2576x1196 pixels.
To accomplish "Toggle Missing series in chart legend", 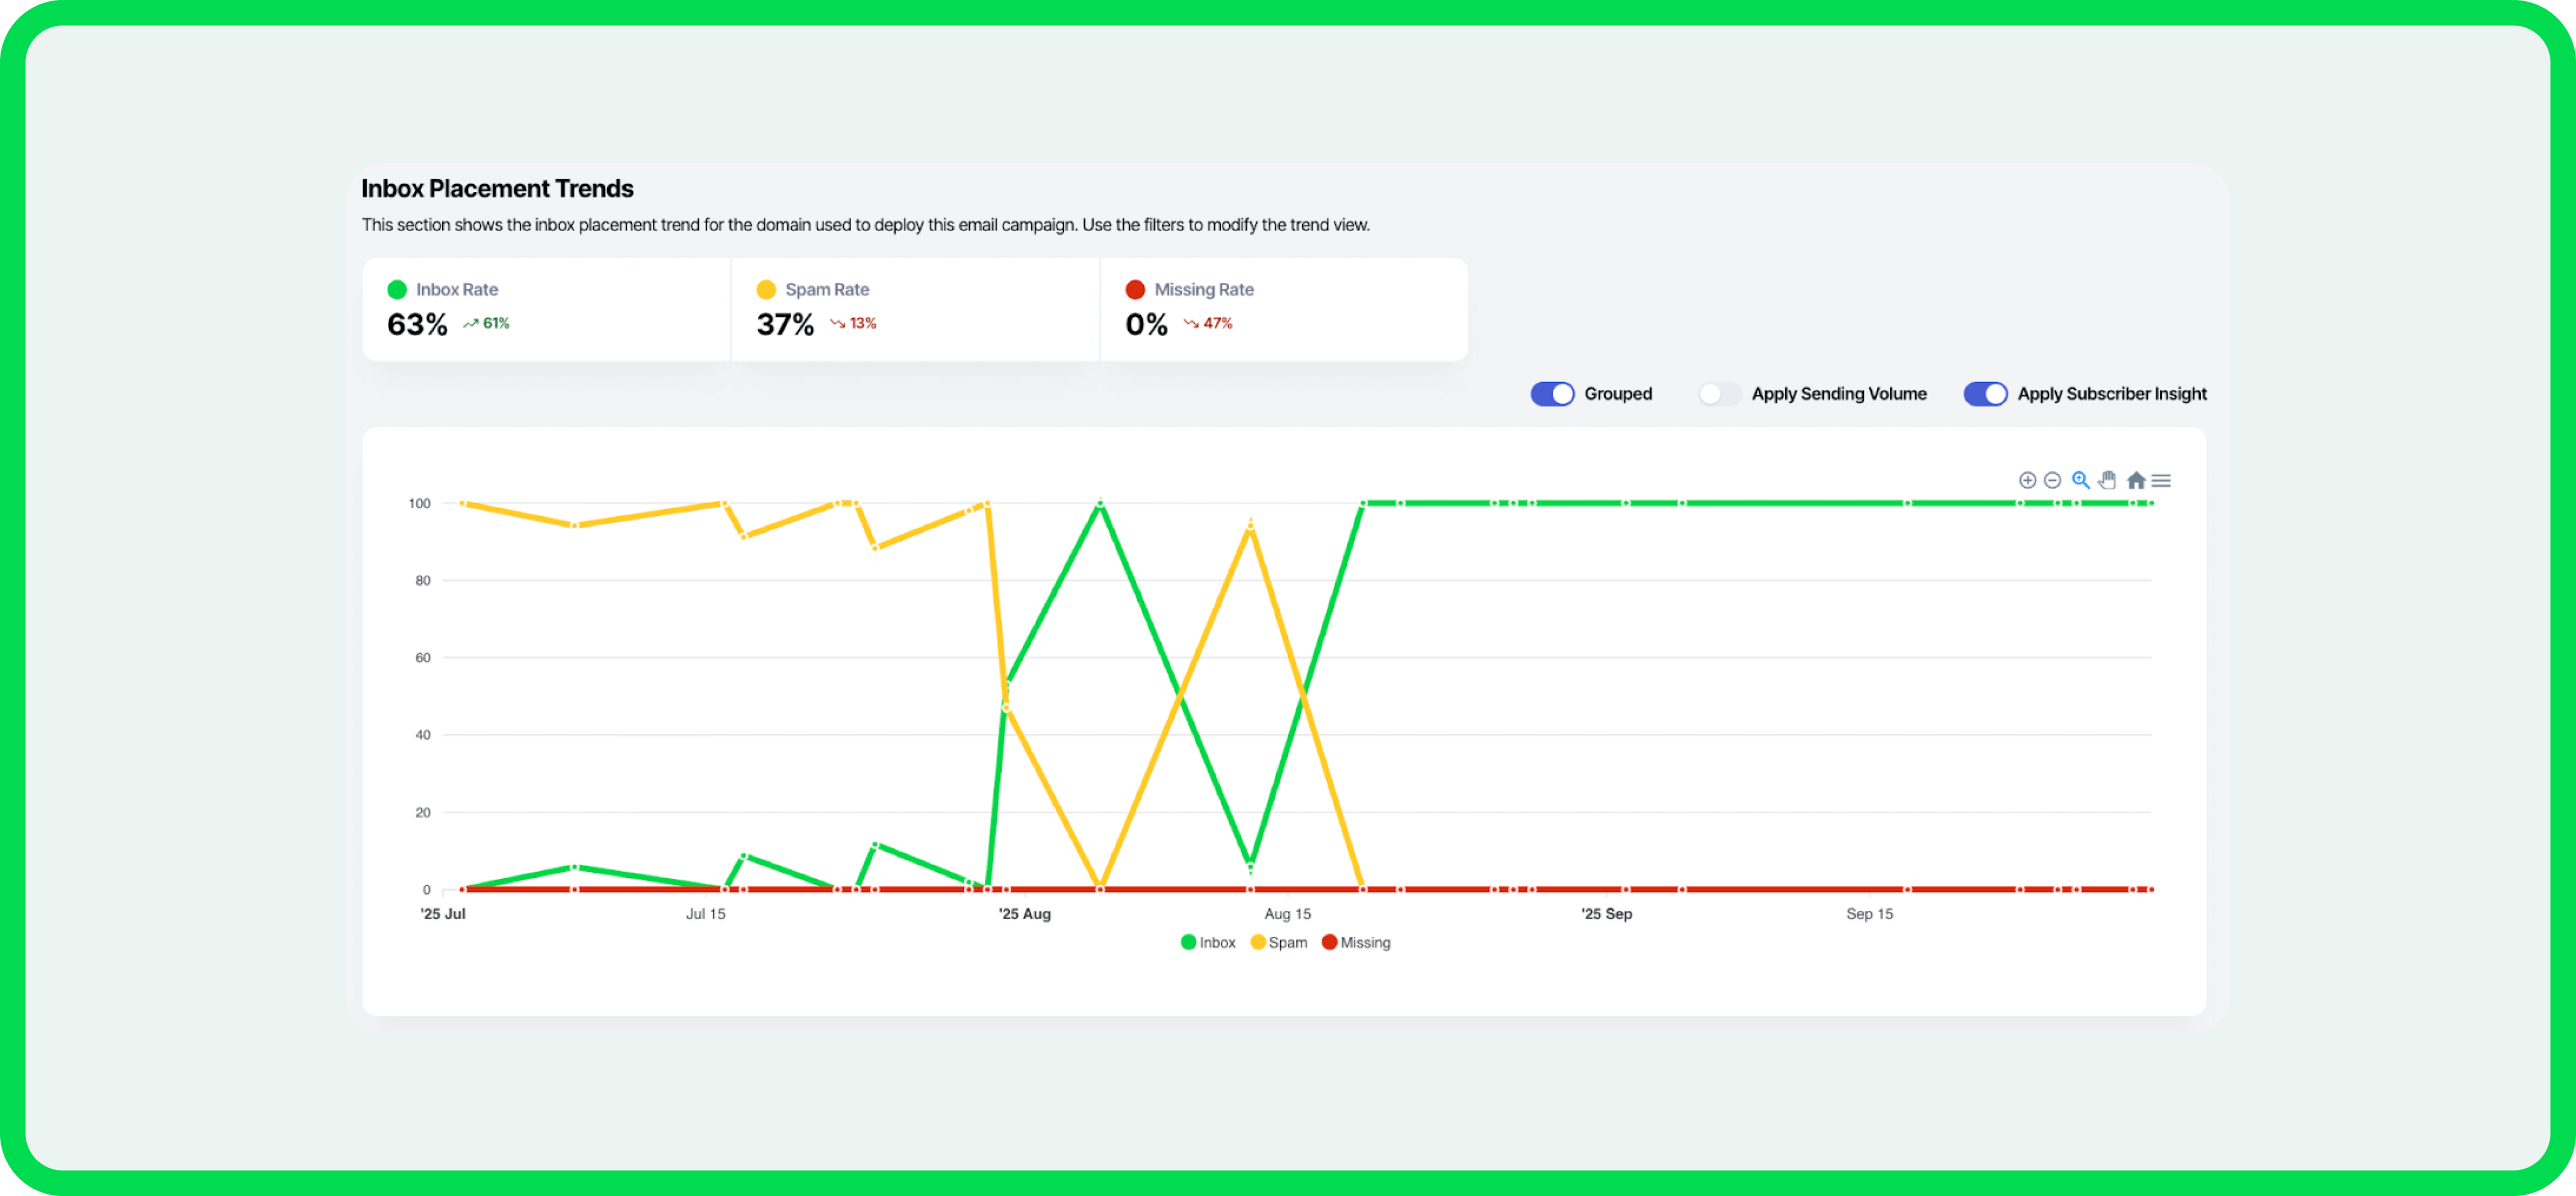I will click(x=1355, y=942).
